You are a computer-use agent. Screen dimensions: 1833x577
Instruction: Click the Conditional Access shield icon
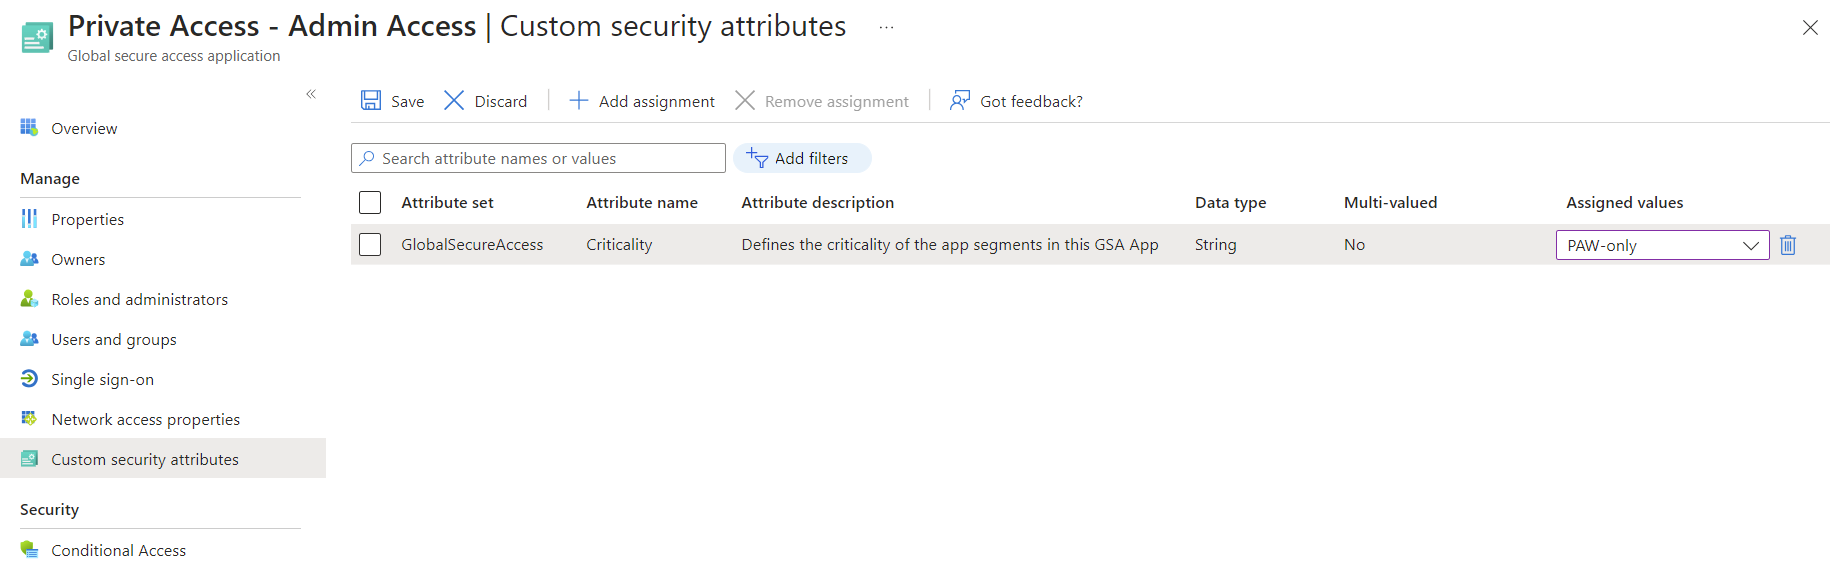[x=29, y=550]
